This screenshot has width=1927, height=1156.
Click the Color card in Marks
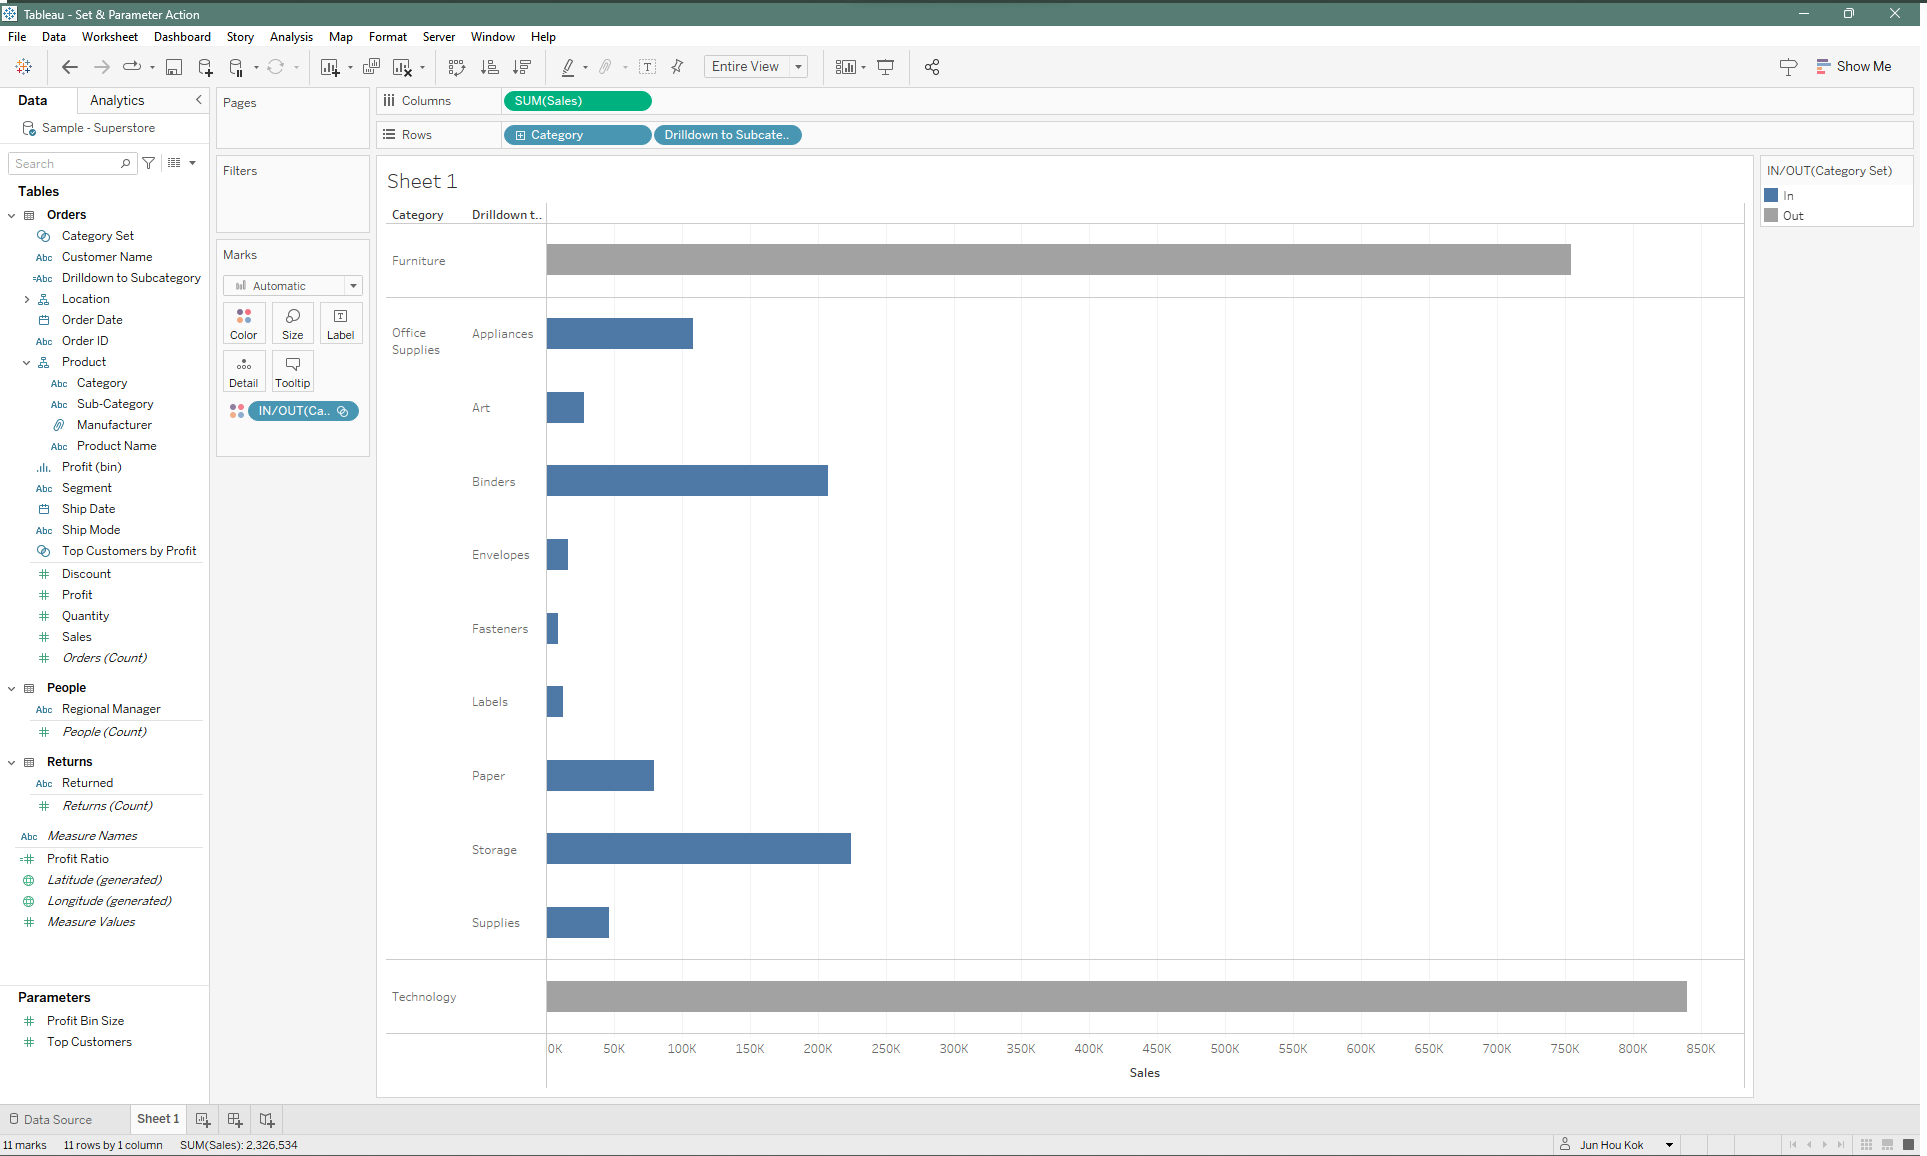tap(244, 323)
